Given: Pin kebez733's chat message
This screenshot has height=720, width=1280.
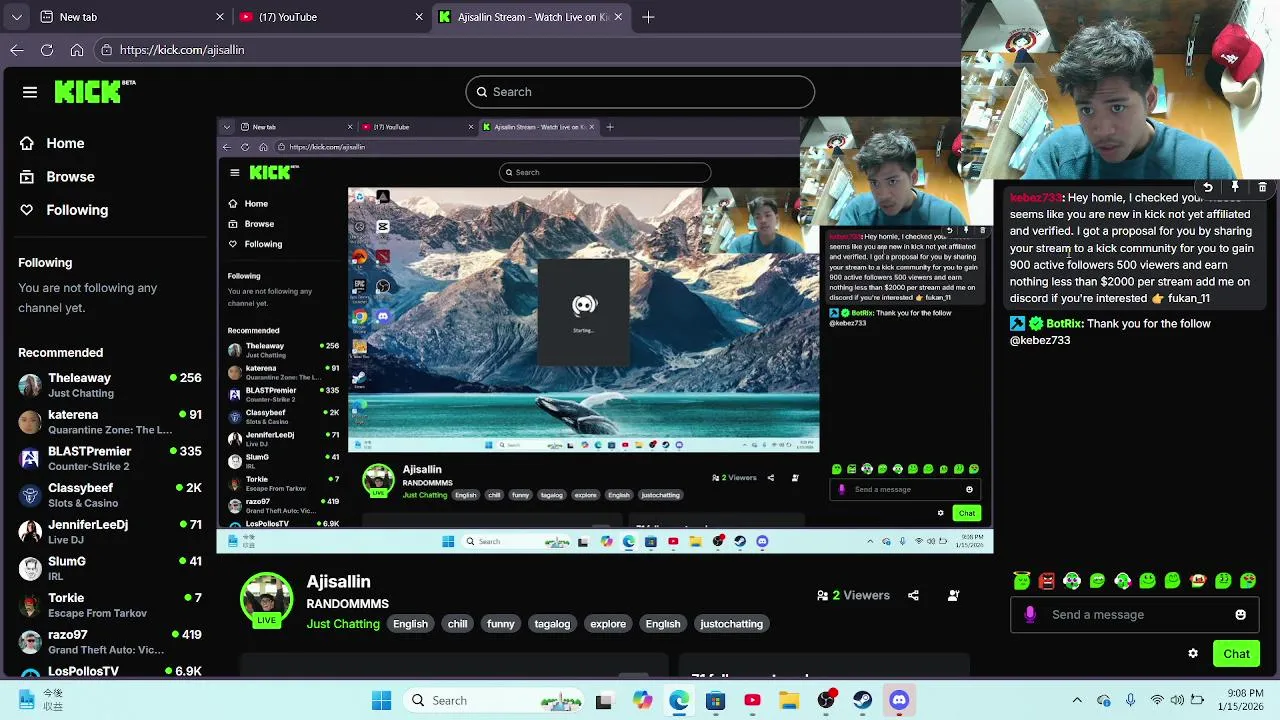Looking at the screenshot, I should click(x=1235, y=187).
